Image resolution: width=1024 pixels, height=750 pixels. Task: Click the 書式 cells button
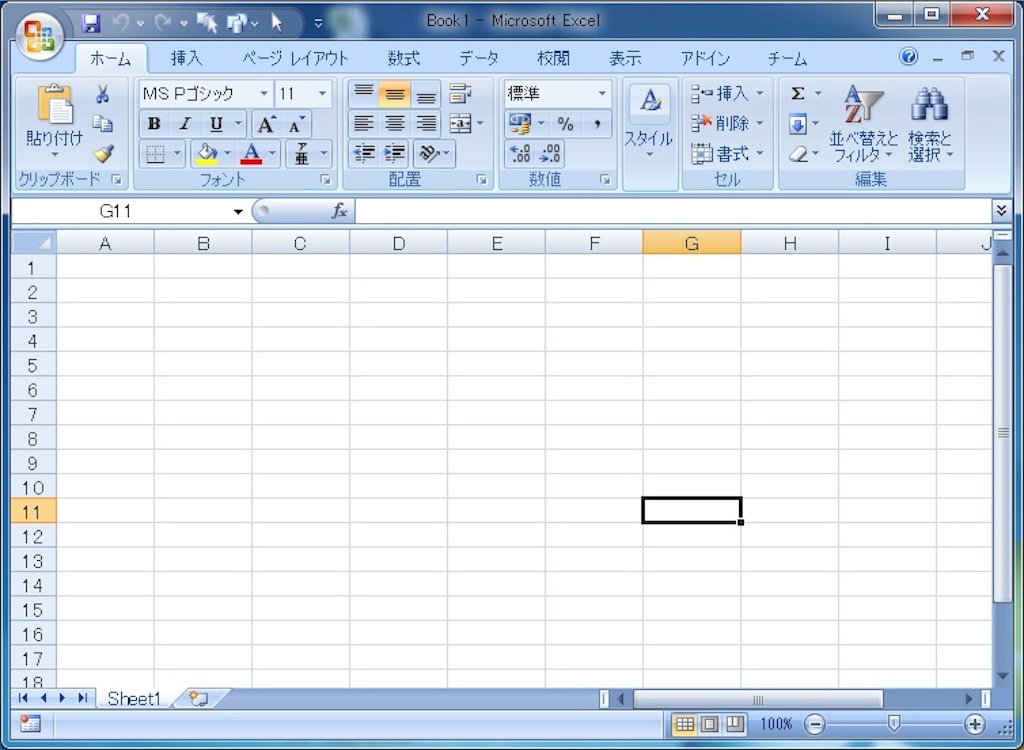pos(726,154)
